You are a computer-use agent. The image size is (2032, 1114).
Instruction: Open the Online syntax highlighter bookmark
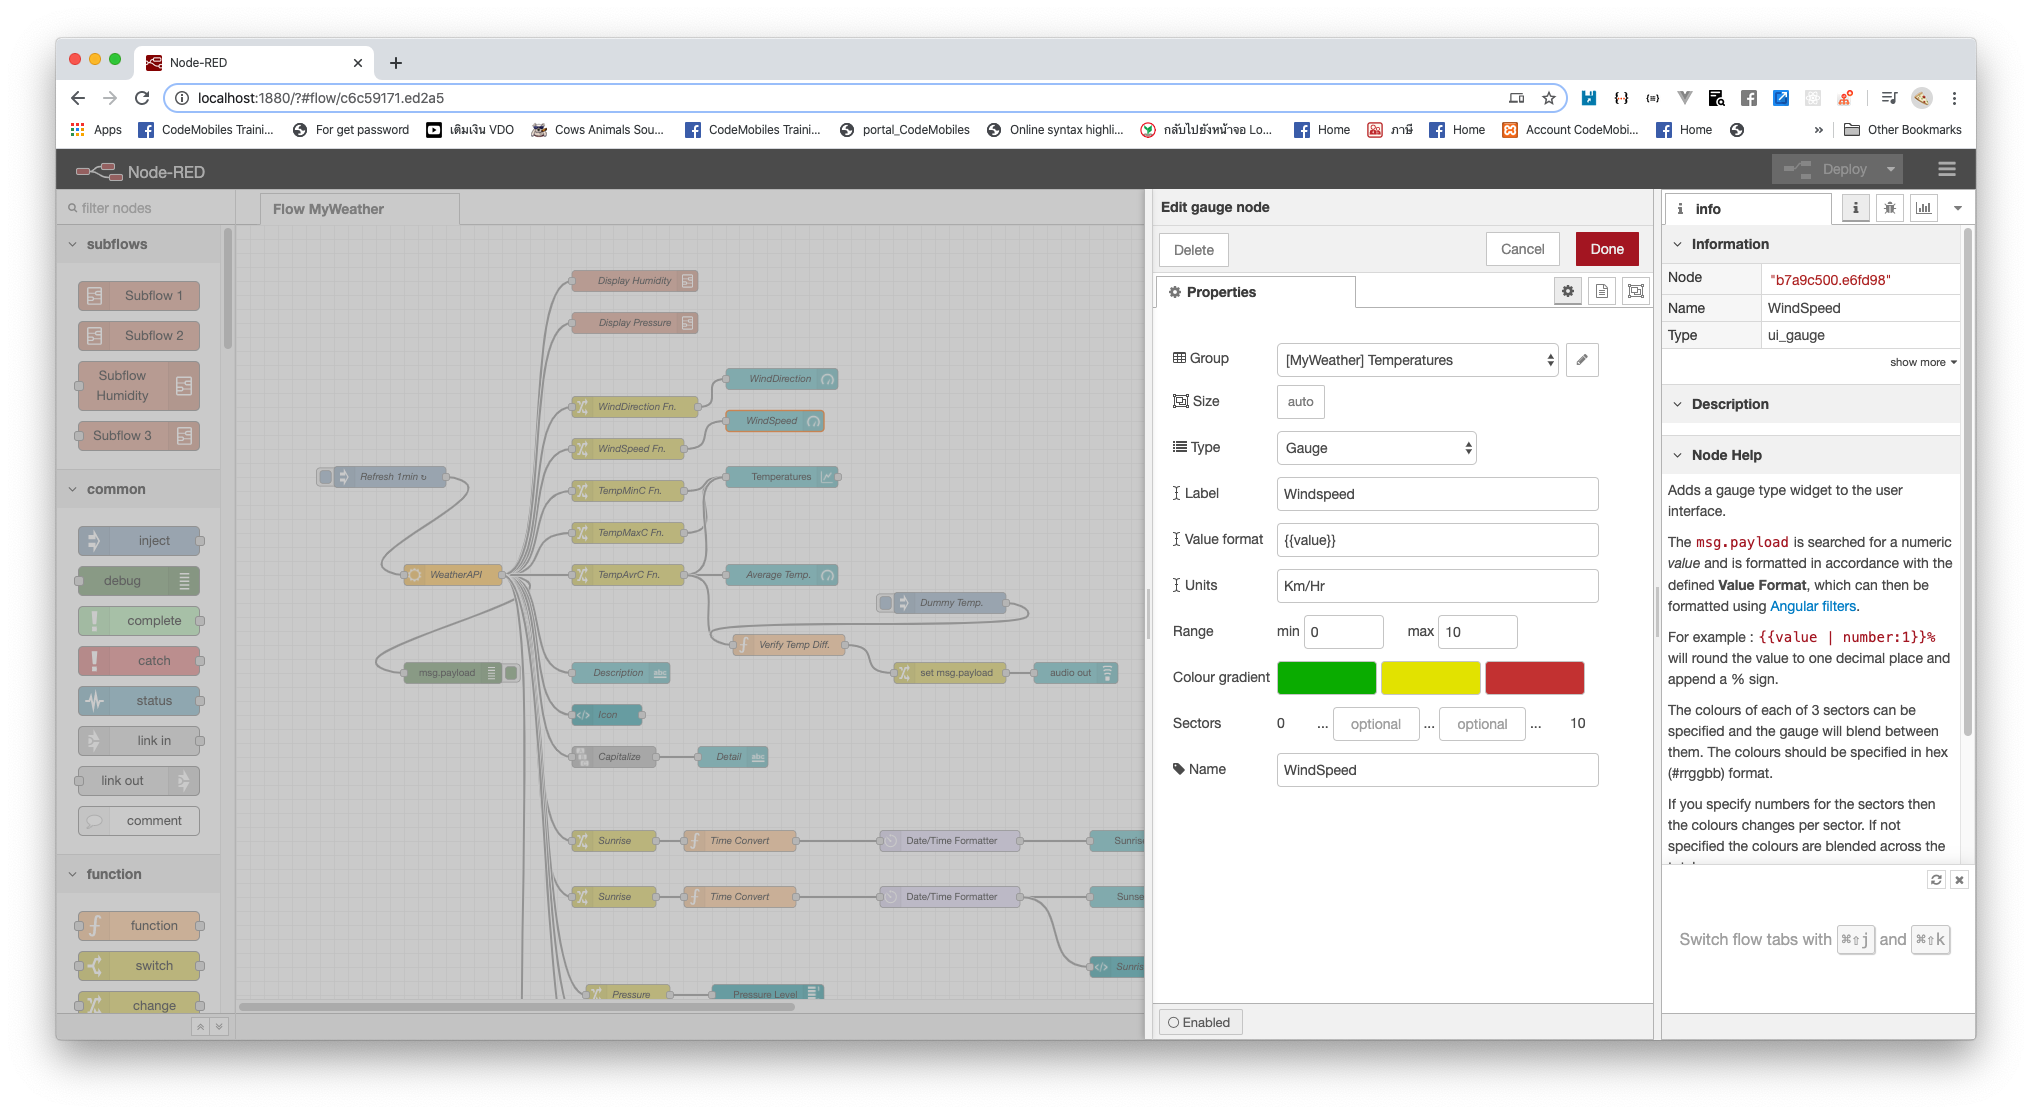(1055, 130)
